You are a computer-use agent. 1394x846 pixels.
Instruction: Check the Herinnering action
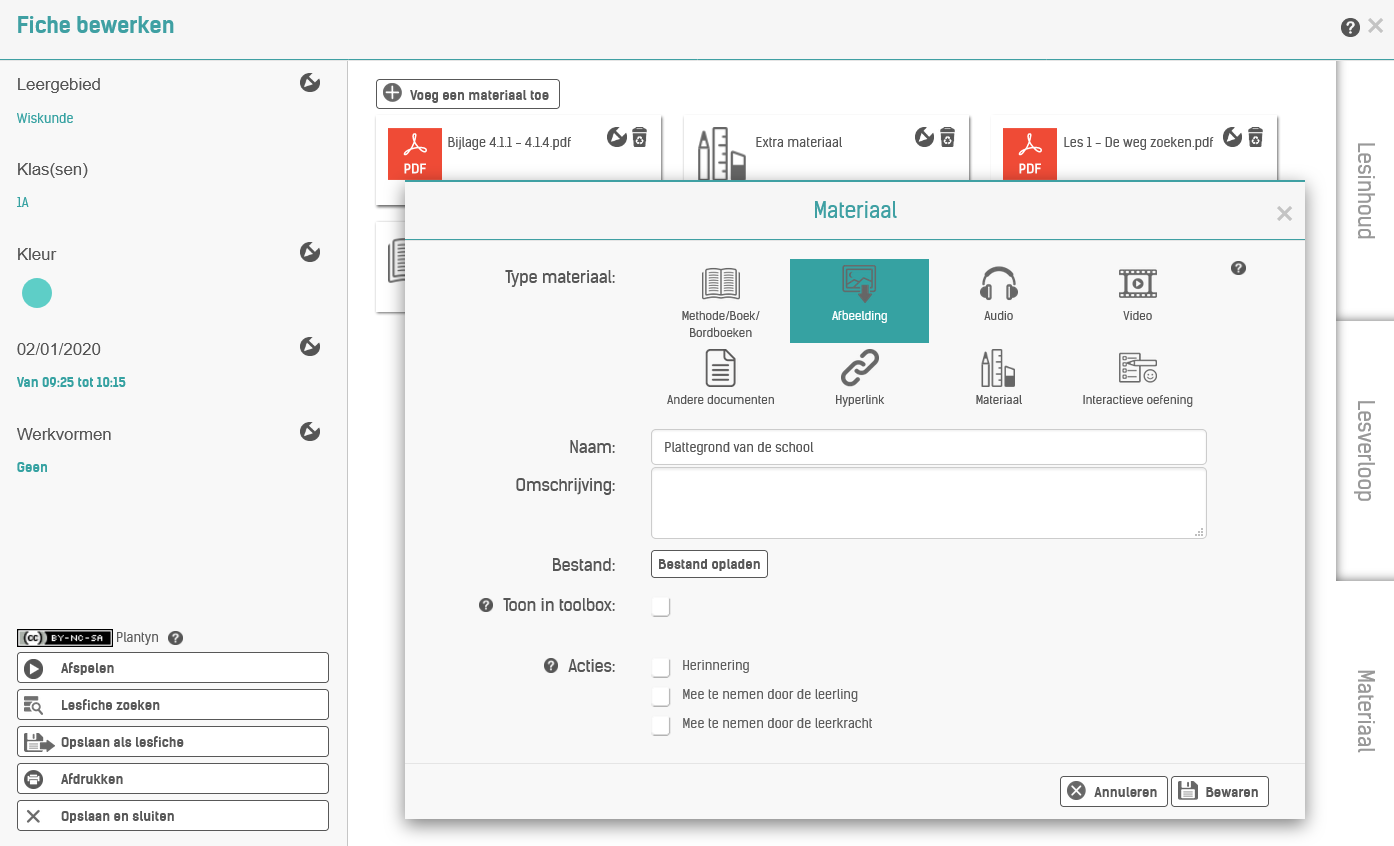click(x=661, y=666)
